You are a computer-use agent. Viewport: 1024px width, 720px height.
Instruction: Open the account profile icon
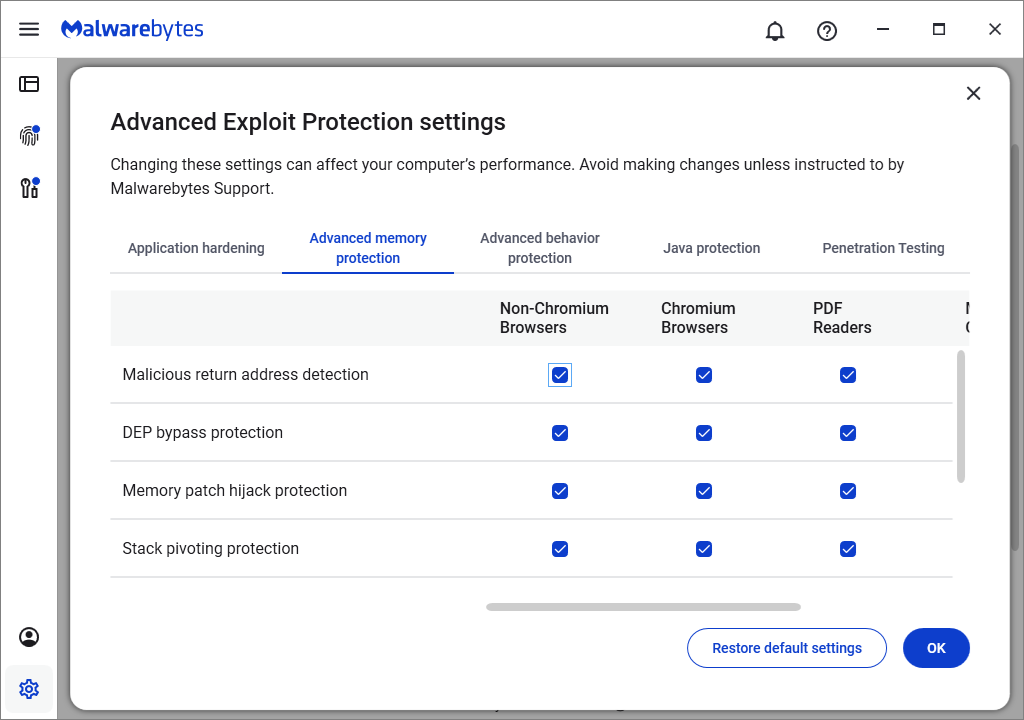pos(29,637)
